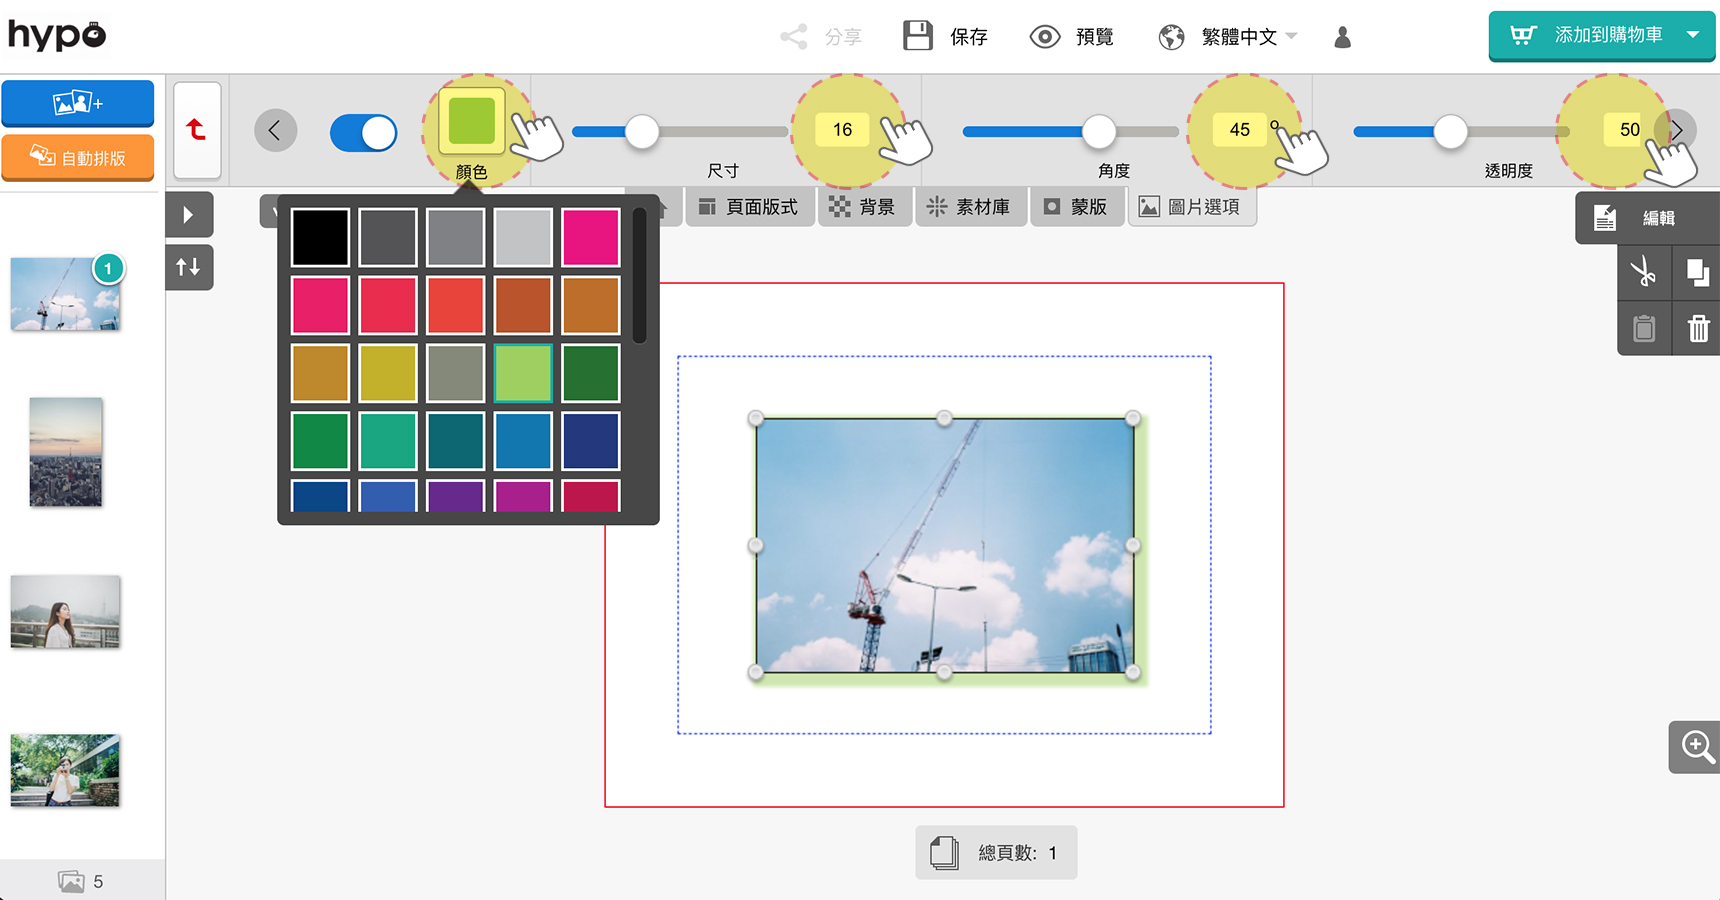Image resolution: width=1720 pixels, height=900 pixels.
Task: Click the 保存 save button
Action: pyautogui.click(x=946, y=37)
